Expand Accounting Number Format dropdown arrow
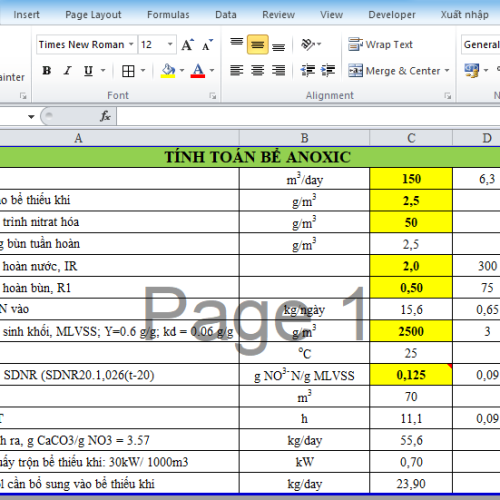The image size is (500, 500). tap(486, 71)
